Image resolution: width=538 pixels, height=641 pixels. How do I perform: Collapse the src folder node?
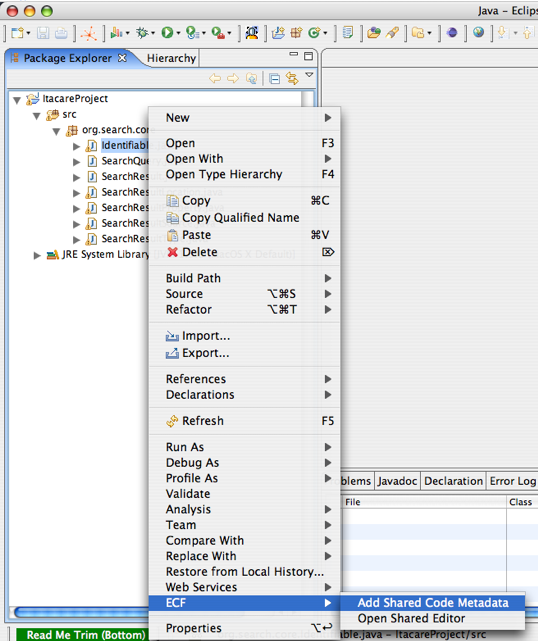(37, 116)
